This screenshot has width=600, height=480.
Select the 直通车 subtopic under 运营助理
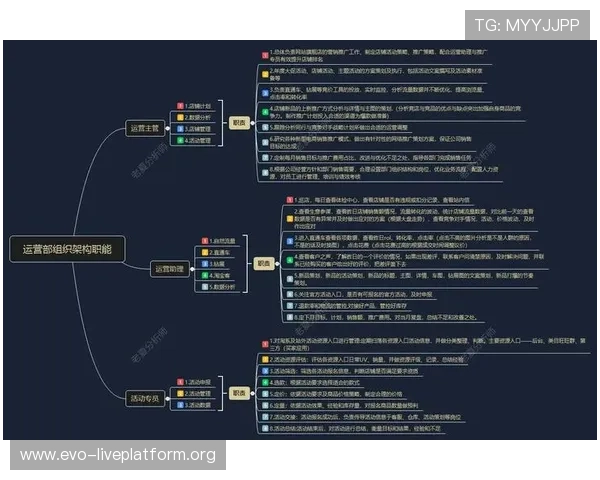[224, 253]
